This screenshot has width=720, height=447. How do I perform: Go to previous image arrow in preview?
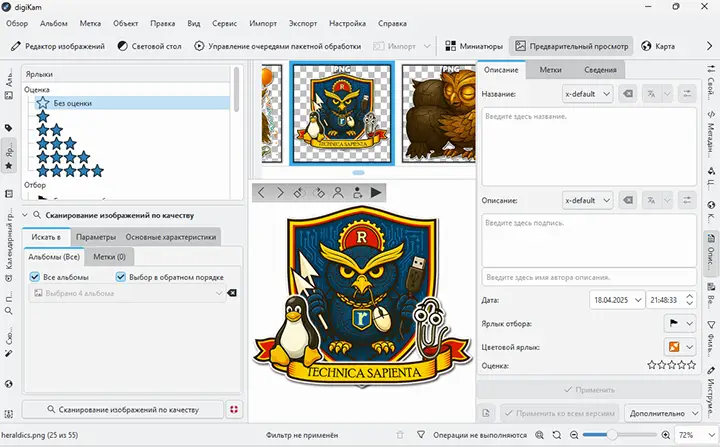tap(261, 192)
